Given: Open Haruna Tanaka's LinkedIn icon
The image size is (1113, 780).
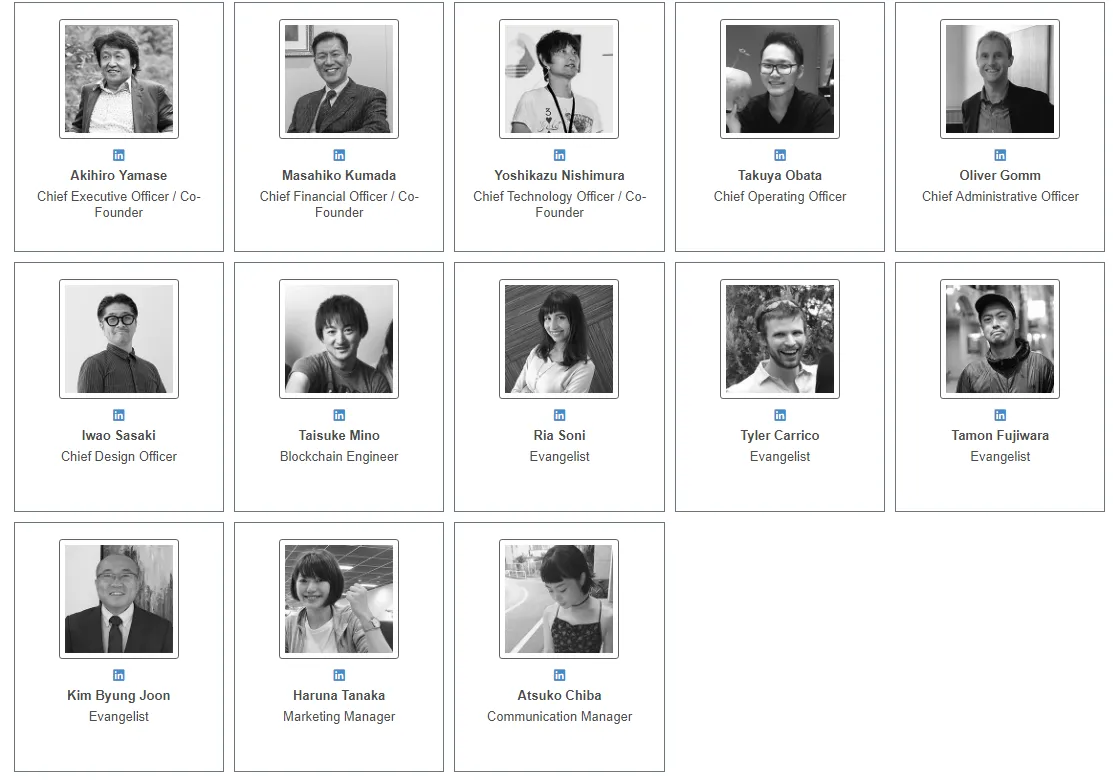Looking at the screenshot, I should pos(339,675).
